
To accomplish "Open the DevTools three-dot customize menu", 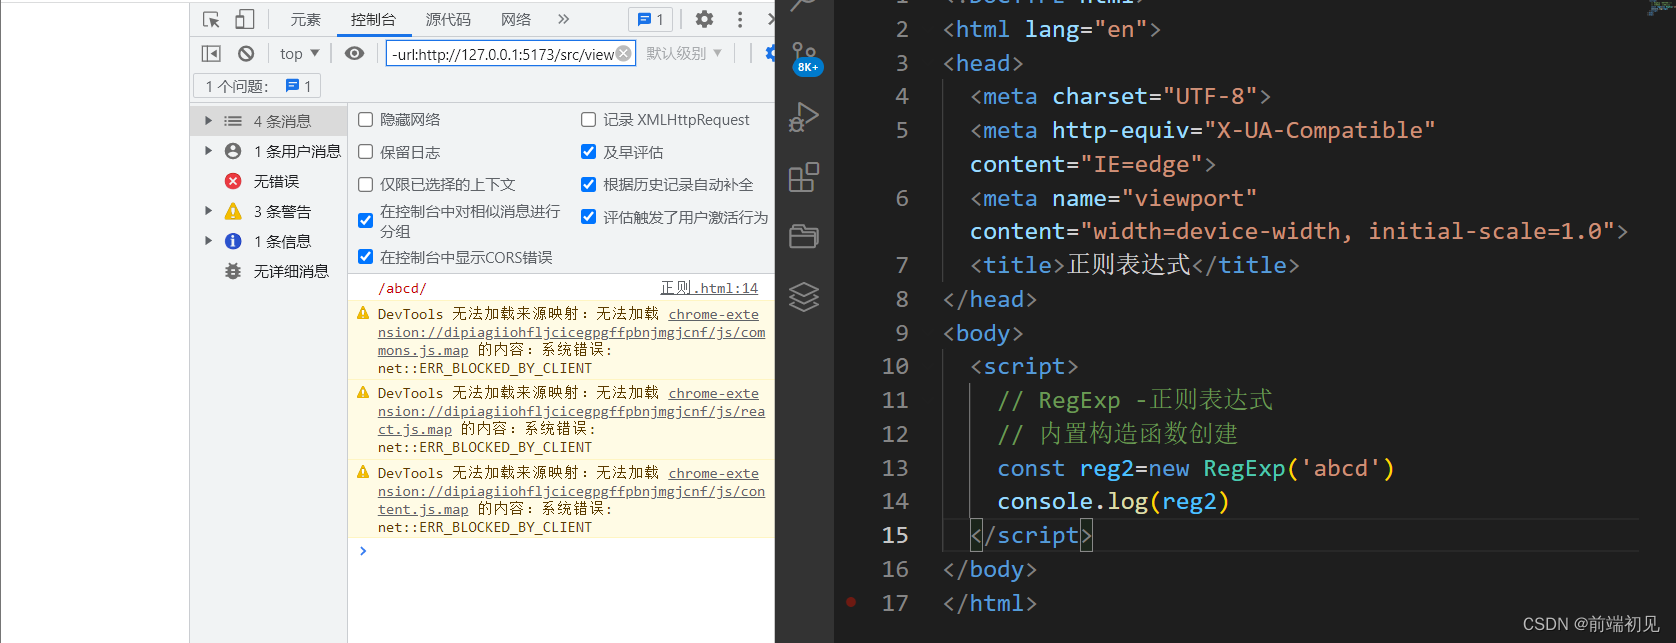I will click(x=740, y=19).
